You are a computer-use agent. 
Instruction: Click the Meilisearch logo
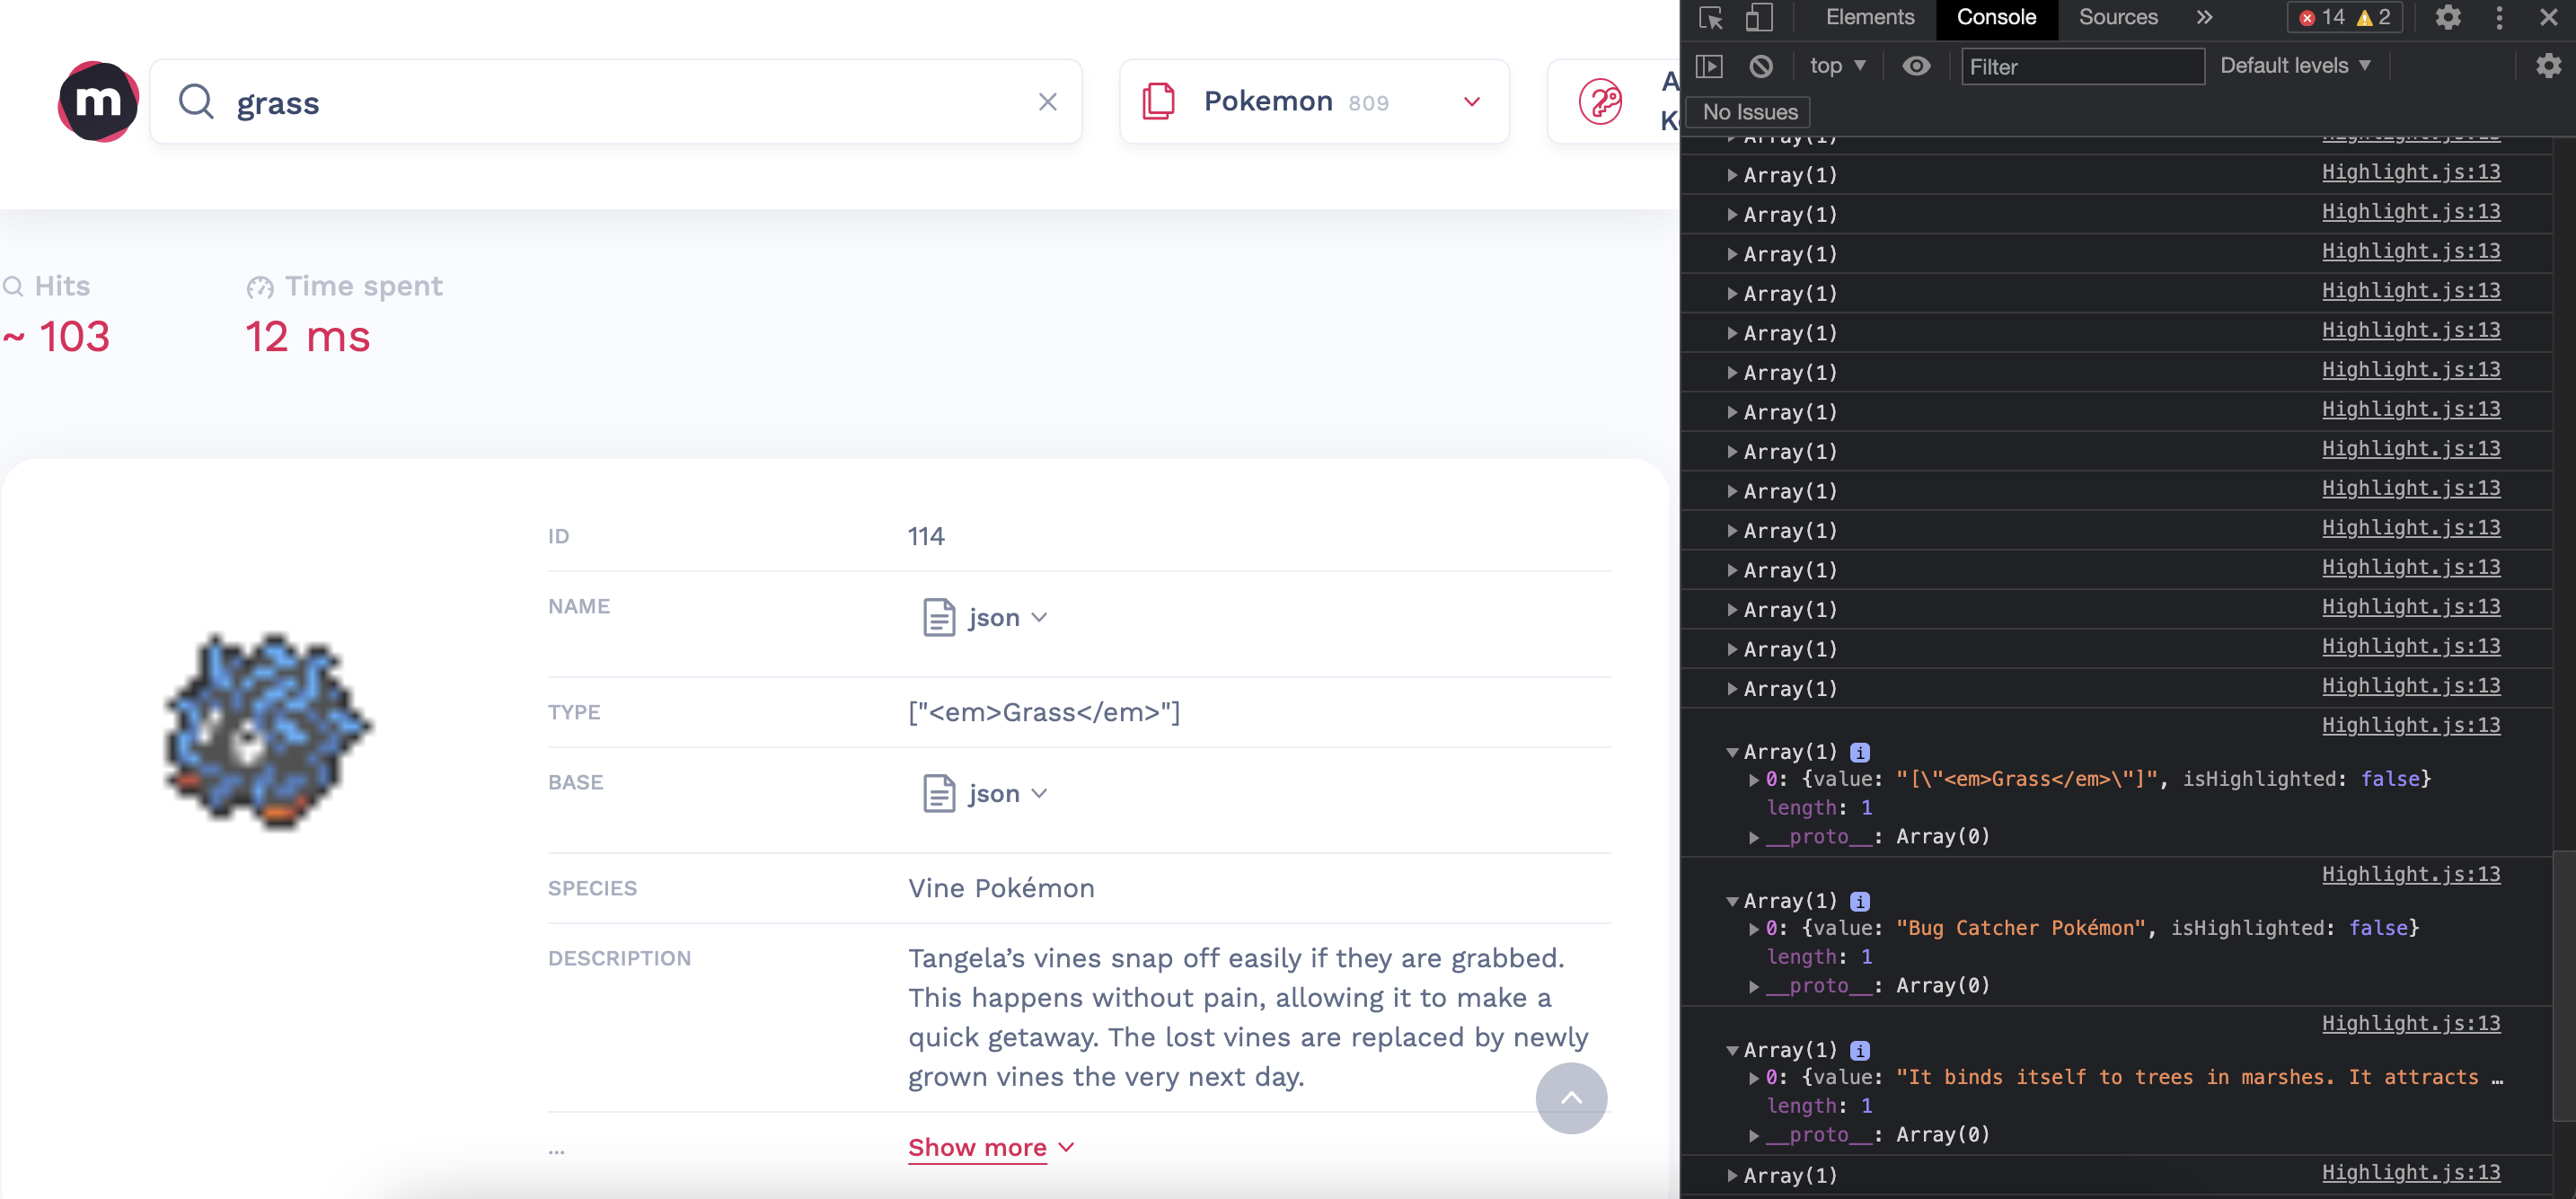click(x=97, y=101)
